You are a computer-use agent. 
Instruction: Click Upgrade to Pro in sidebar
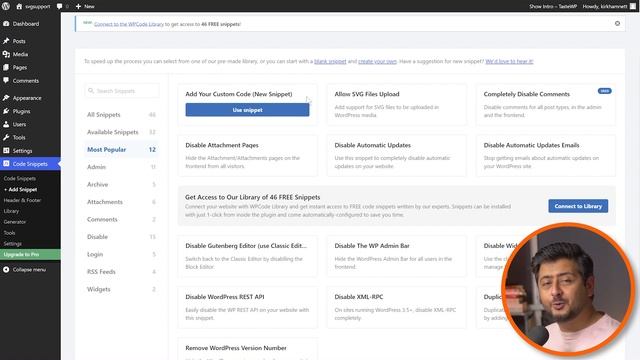click(30, 254)
